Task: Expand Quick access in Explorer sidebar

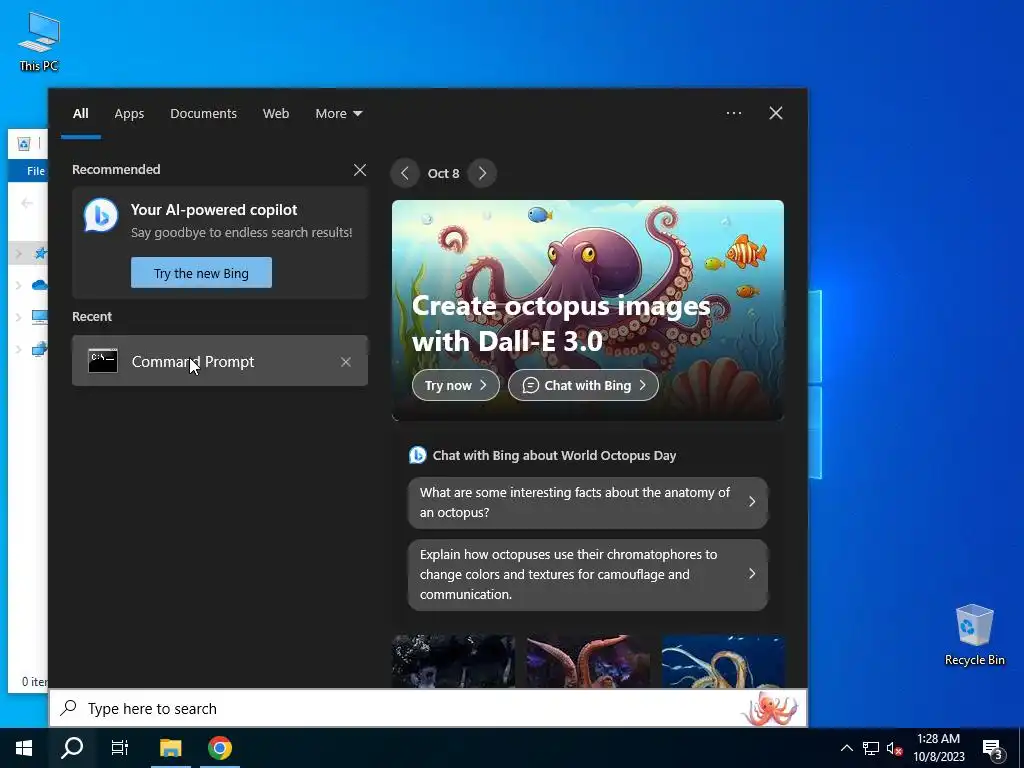Action: coord(18,253)
